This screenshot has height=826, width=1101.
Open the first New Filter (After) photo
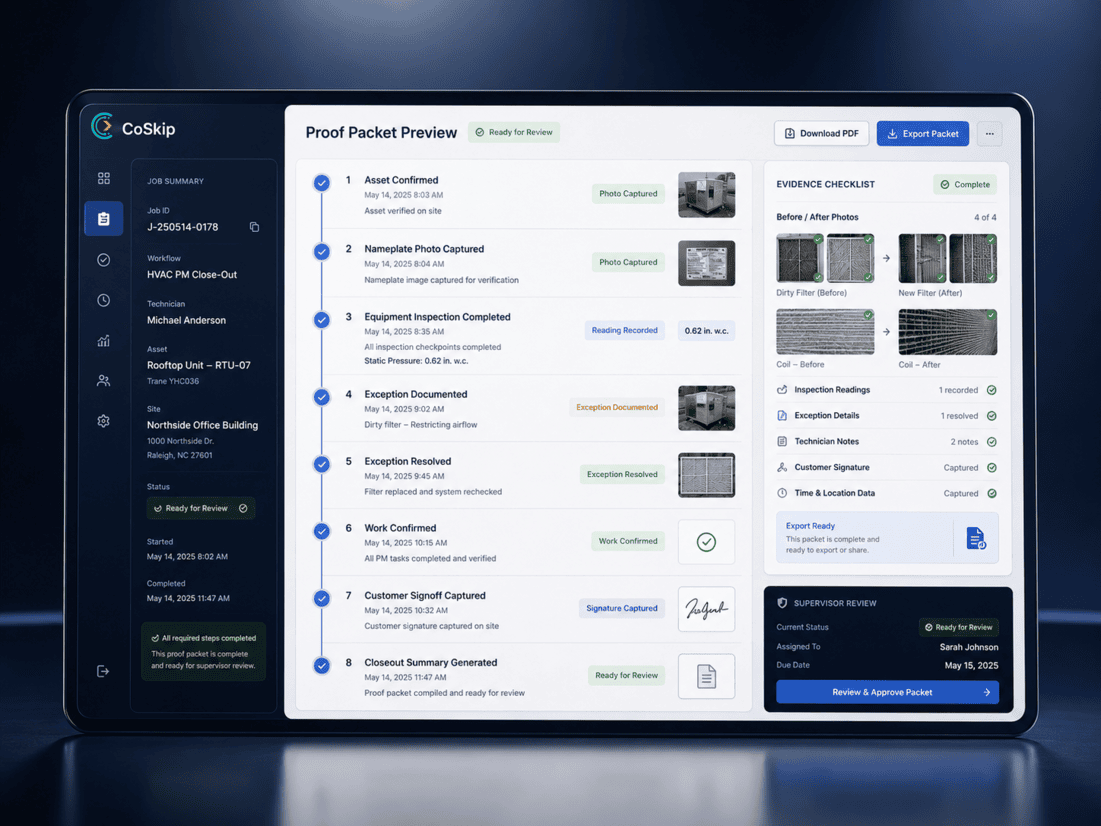coord(922,258)
